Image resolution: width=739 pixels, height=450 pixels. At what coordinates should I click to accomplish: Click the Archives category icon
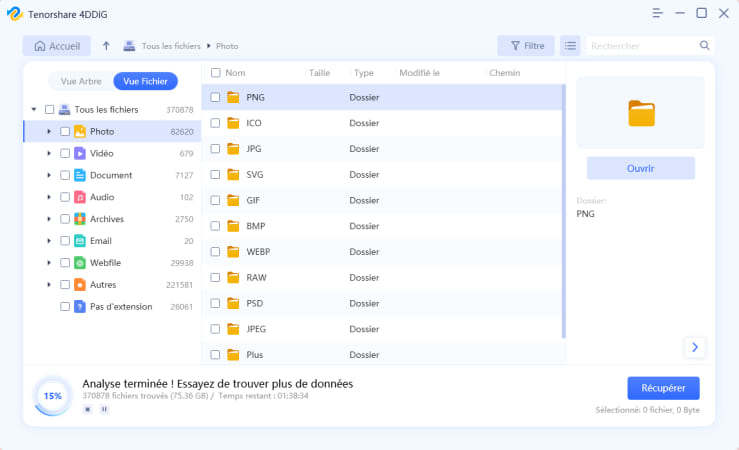coord(80,219)
